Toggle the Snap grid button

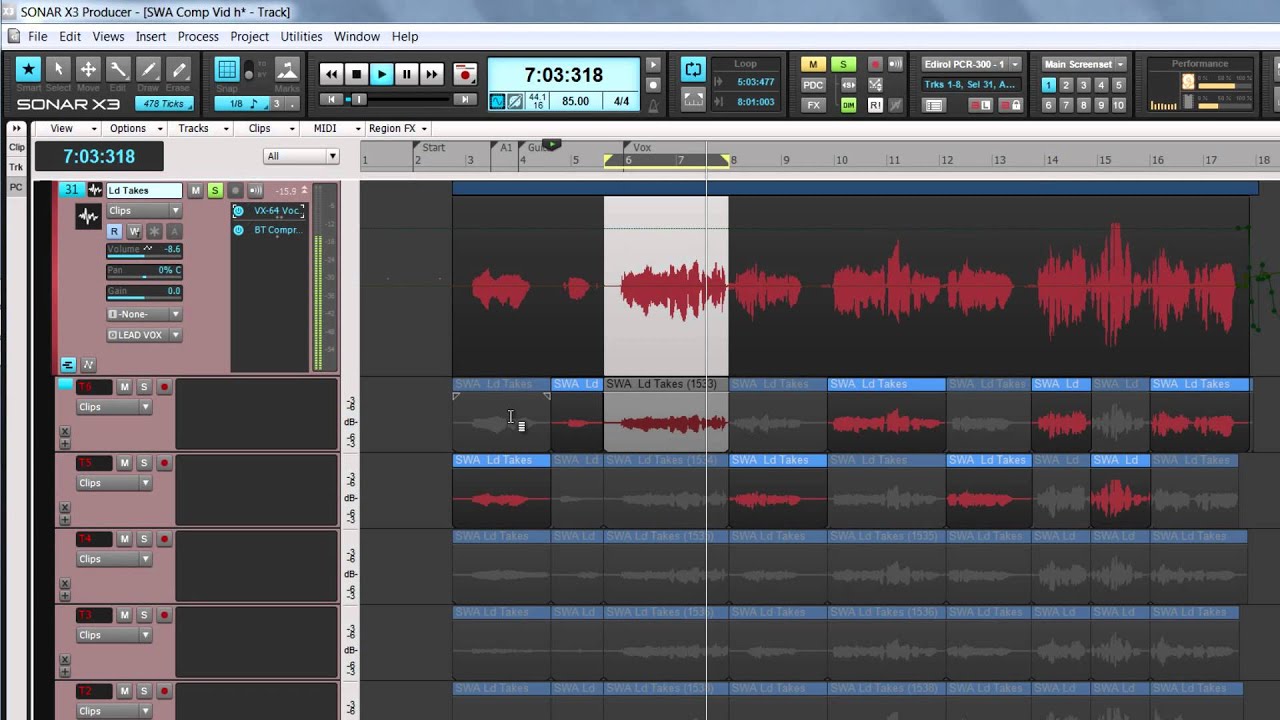pos(227,69)
